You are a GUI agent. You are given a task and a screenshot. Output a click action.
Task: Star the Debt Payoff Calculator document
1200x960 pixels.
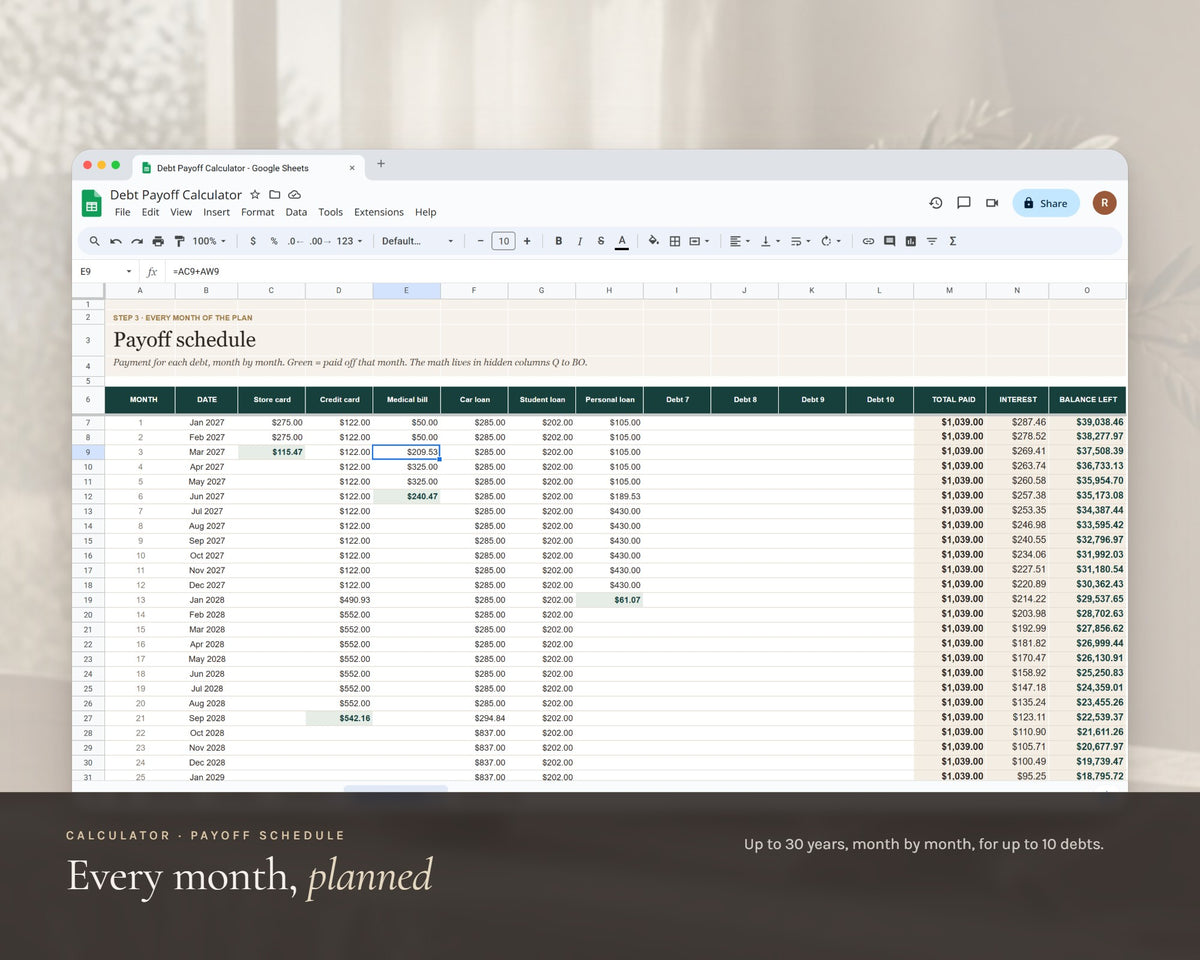[x=255, y=194]
